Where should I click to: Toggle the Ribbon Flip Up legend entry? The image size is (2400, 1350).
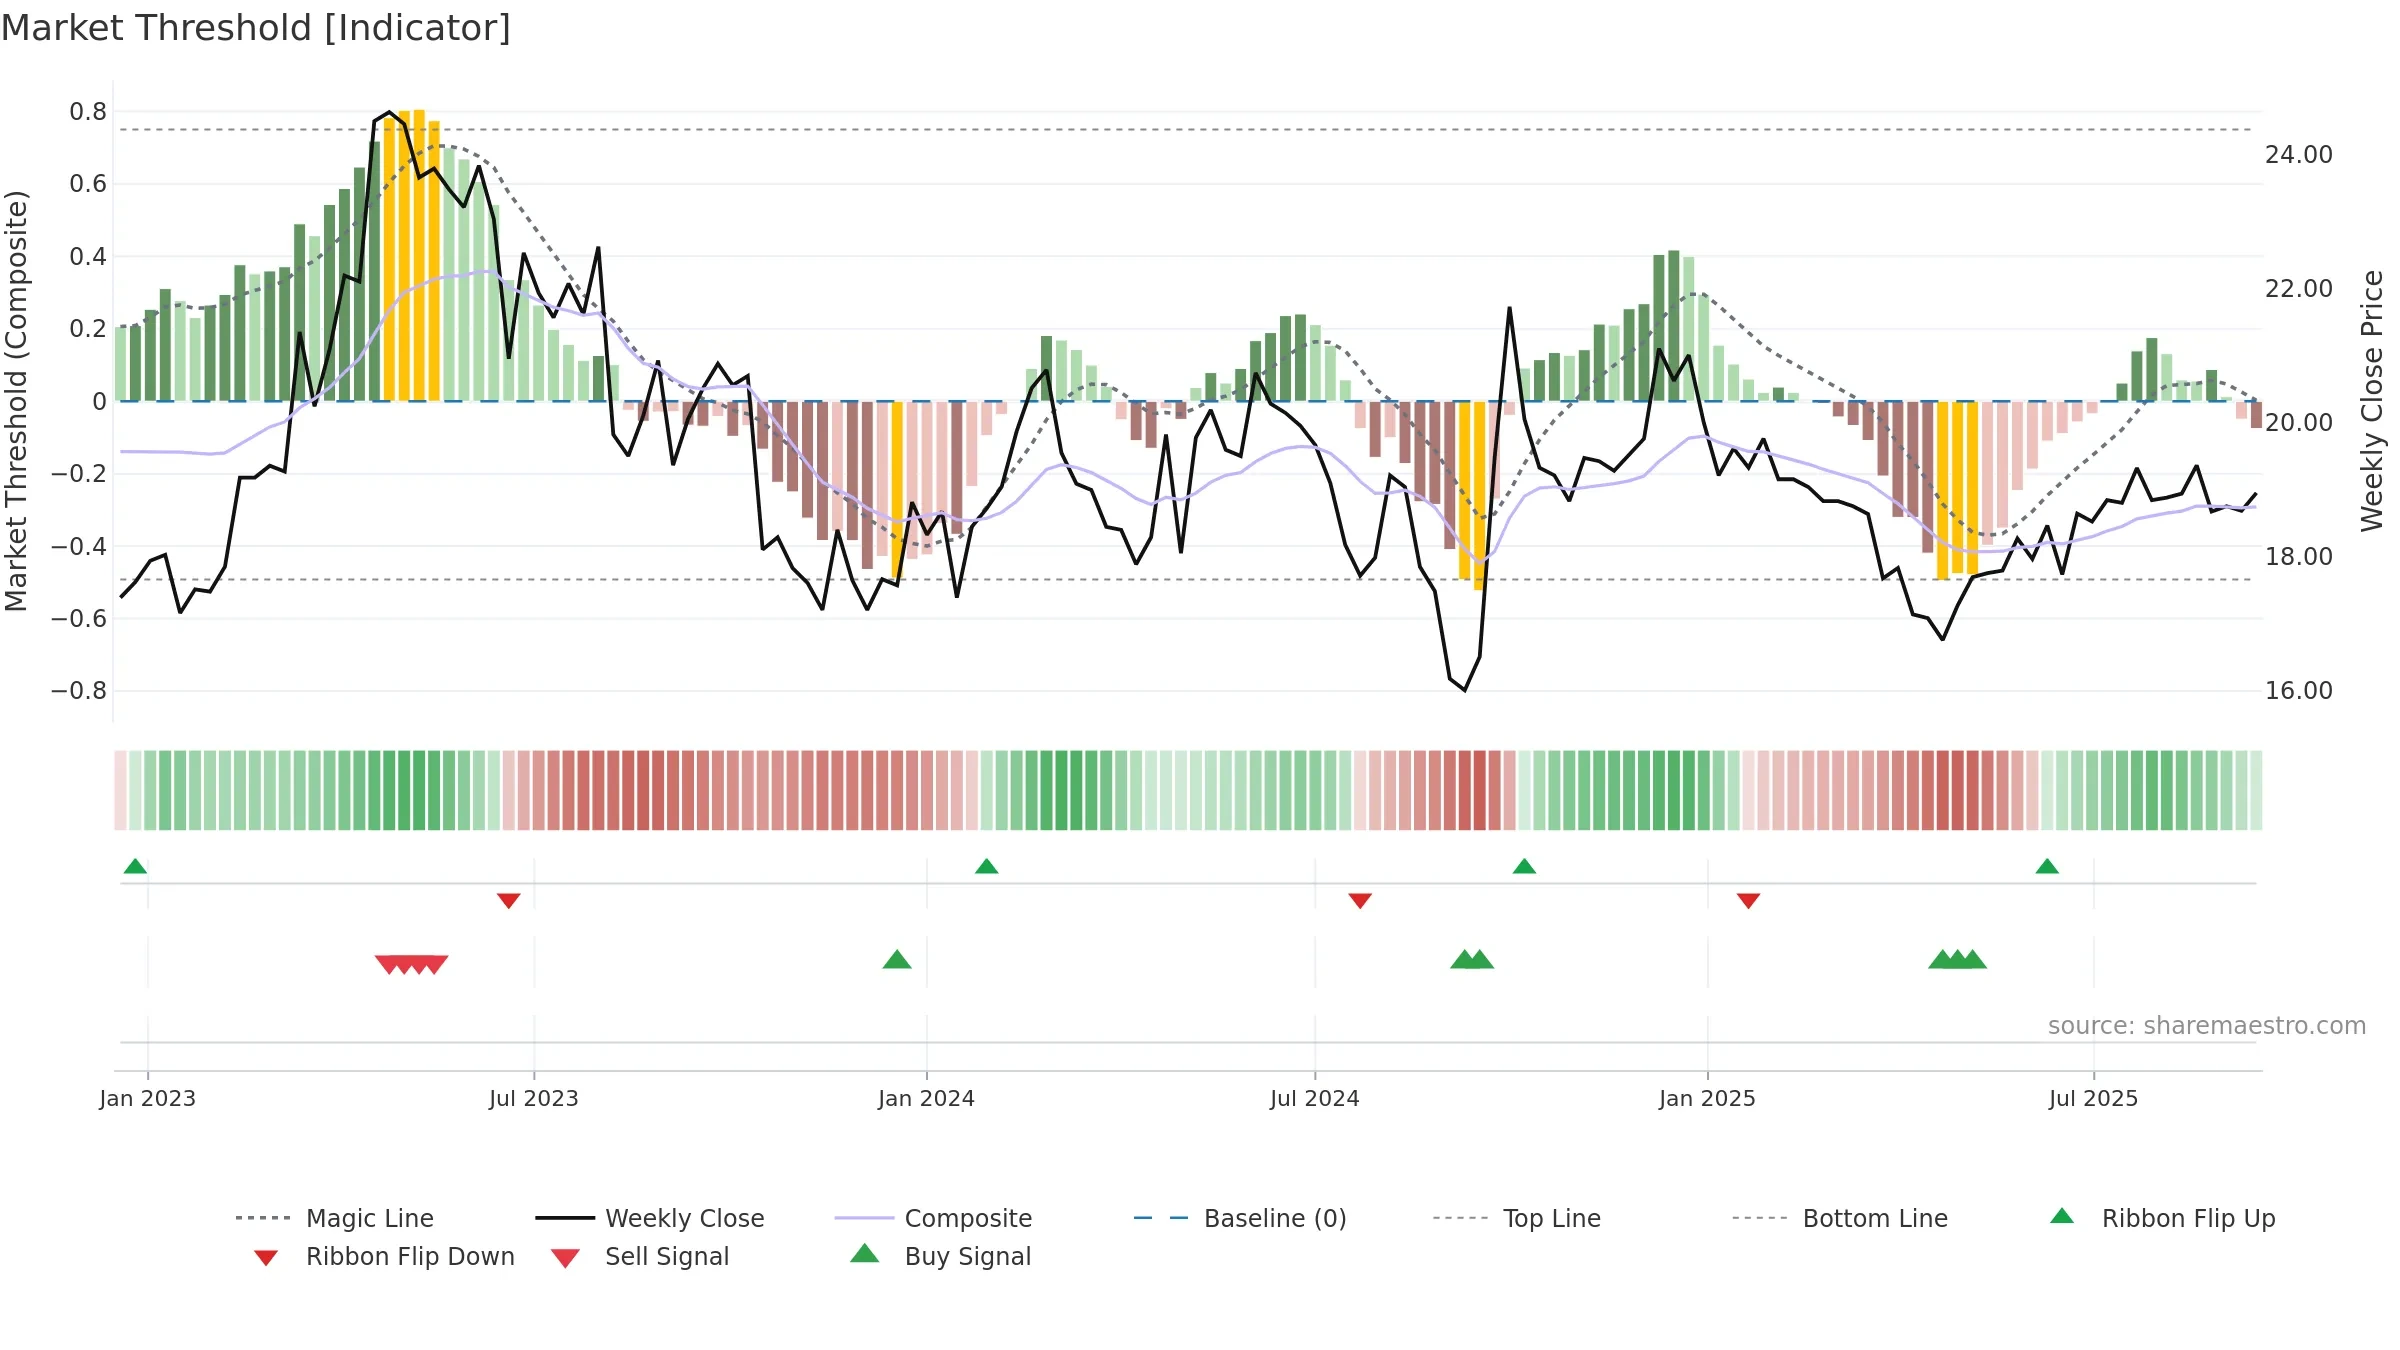(x=2163, y=1218)
